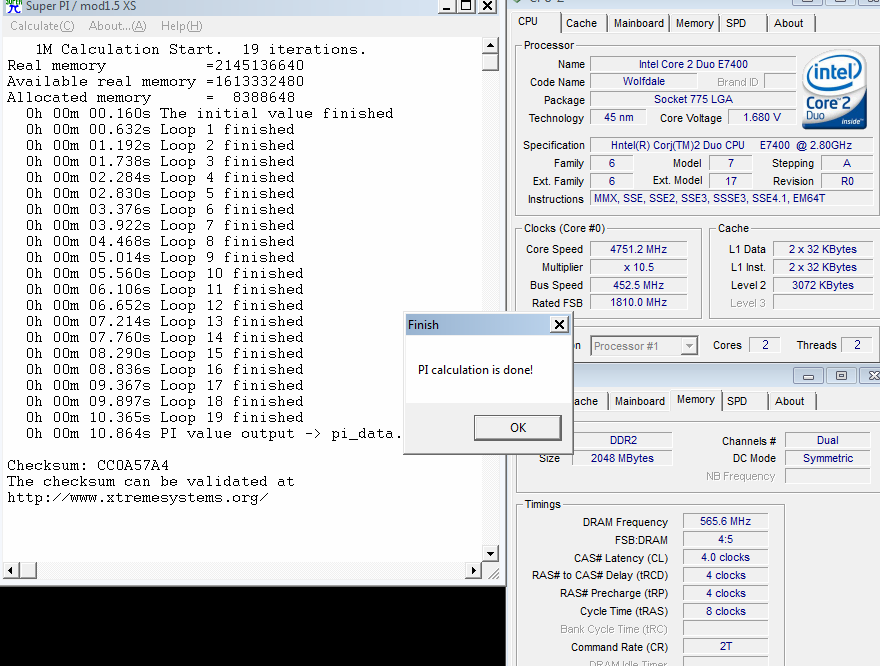This screenshot has height=666, width=880.
Task: Minimize the Super PI window
Action: pyautogui.click(x=447, y=6)
